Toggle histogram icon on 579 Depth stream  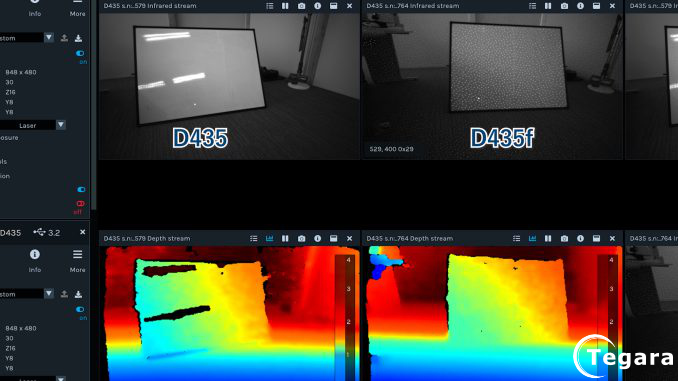point(269,239)
